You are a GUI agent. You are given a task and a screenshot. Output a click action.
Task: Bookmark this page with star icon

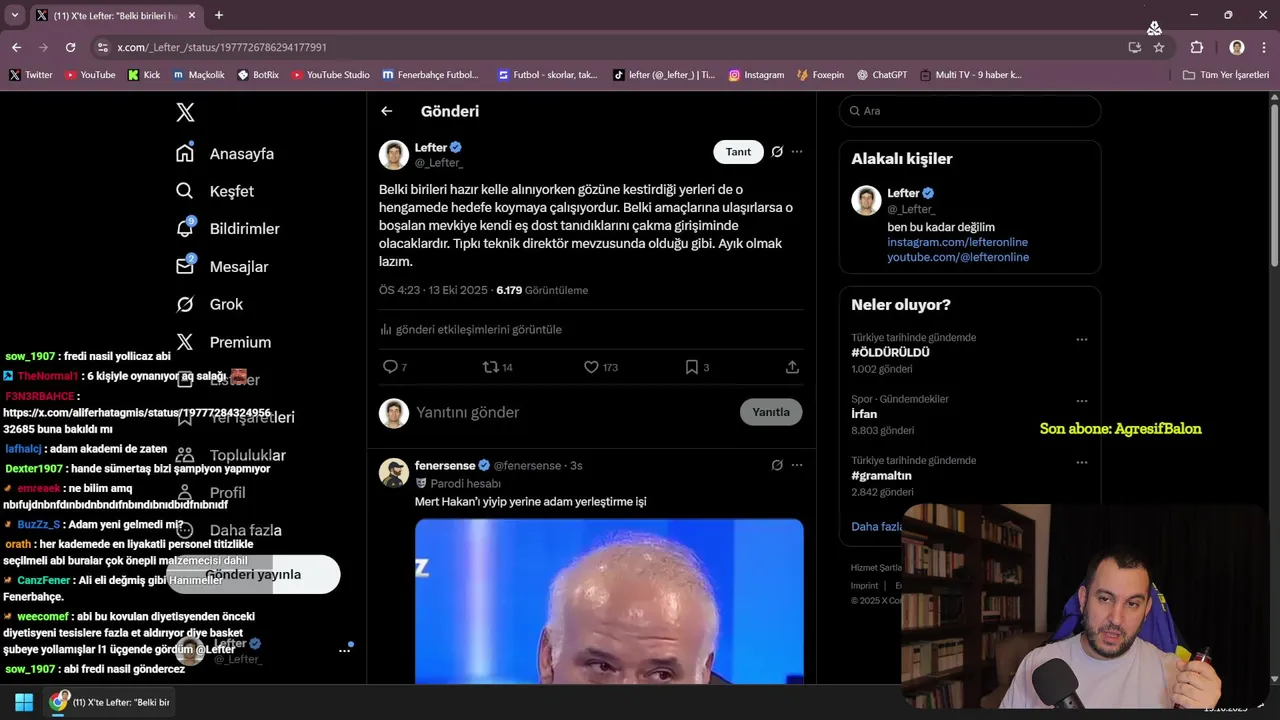pos(1159,47)
